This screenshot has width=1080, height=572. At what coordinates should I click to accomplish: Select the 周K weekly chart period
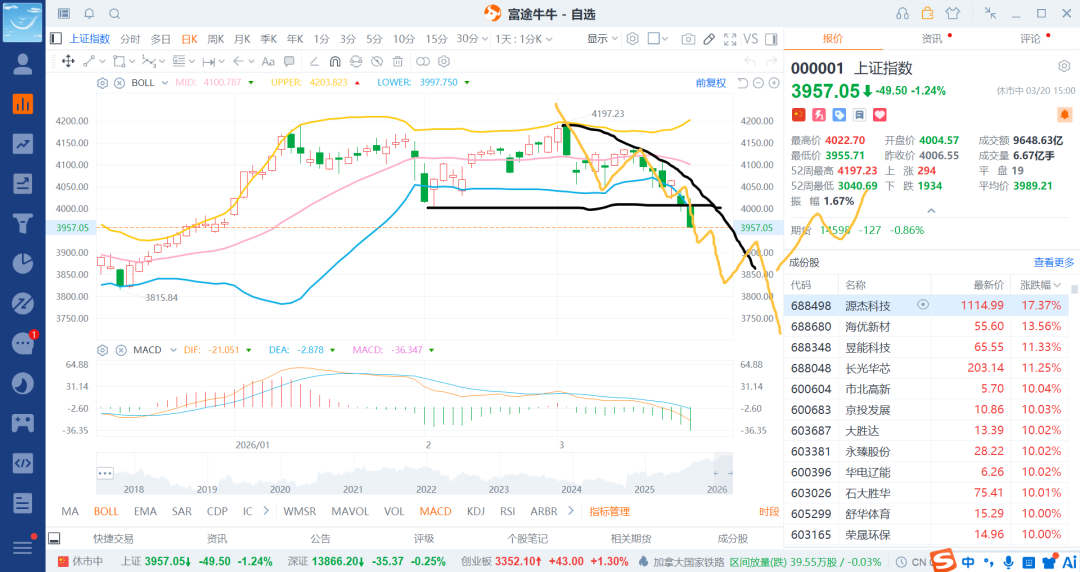point(216,39)
